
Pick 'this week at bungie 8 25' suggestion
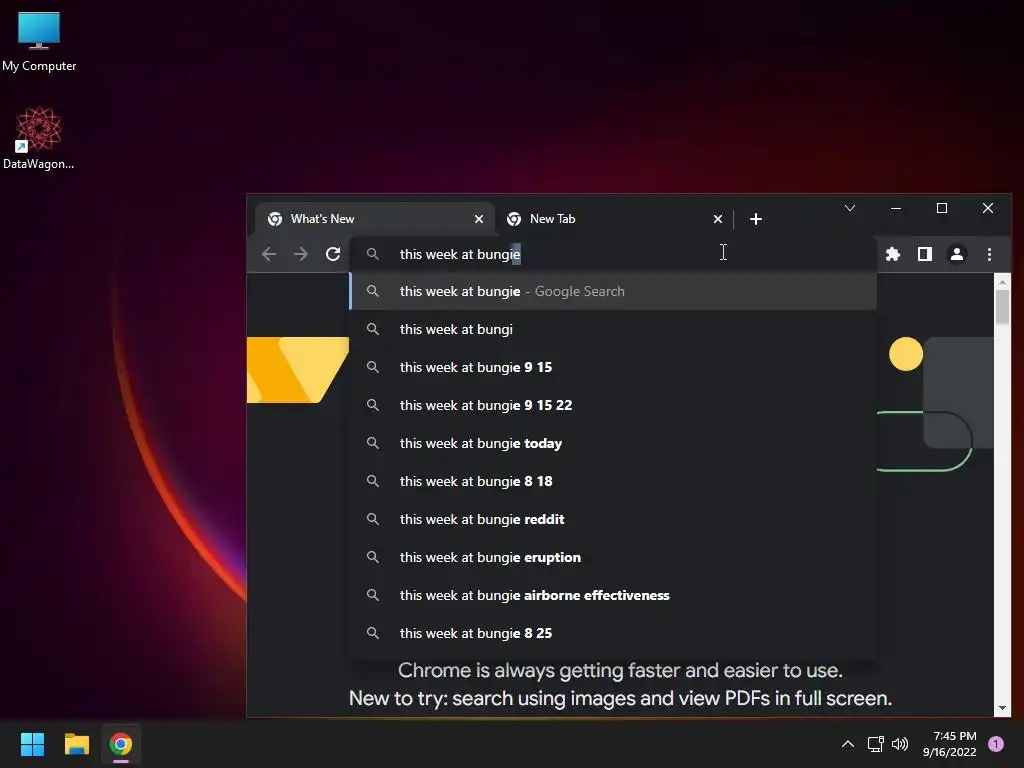pyautogui.click(x=613, y=633)
